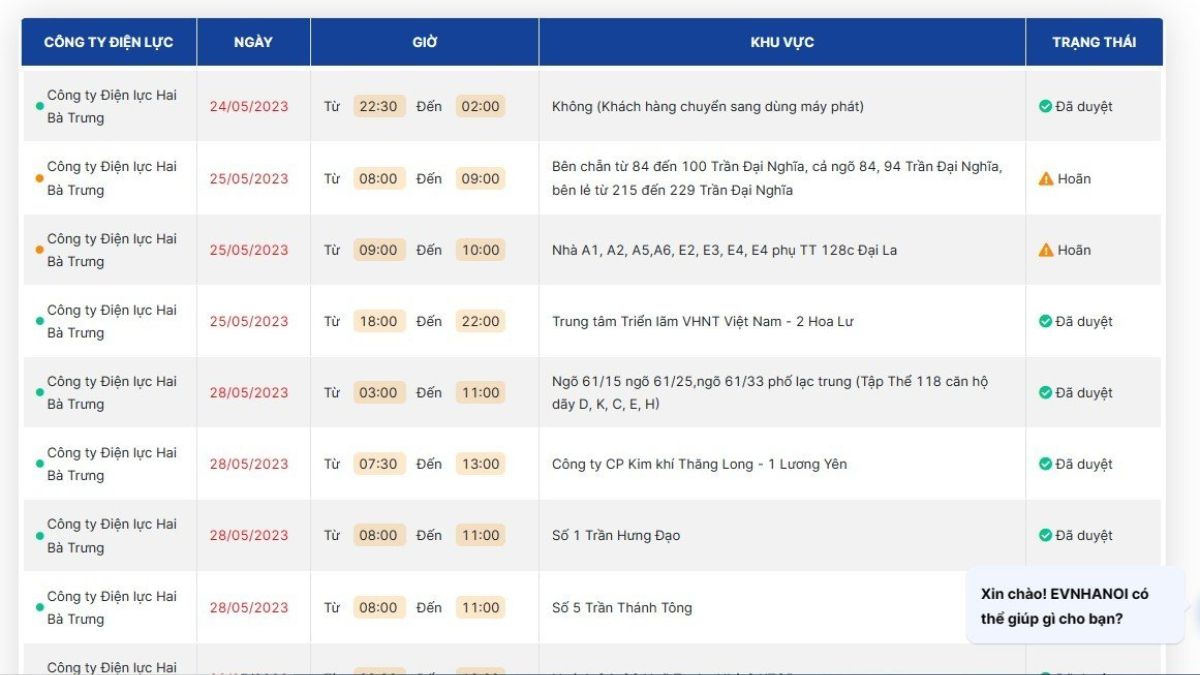The width and height of the screenshot is (1200, 675).
Task: Click the GIỜ column header
Action: pos(425,42)
